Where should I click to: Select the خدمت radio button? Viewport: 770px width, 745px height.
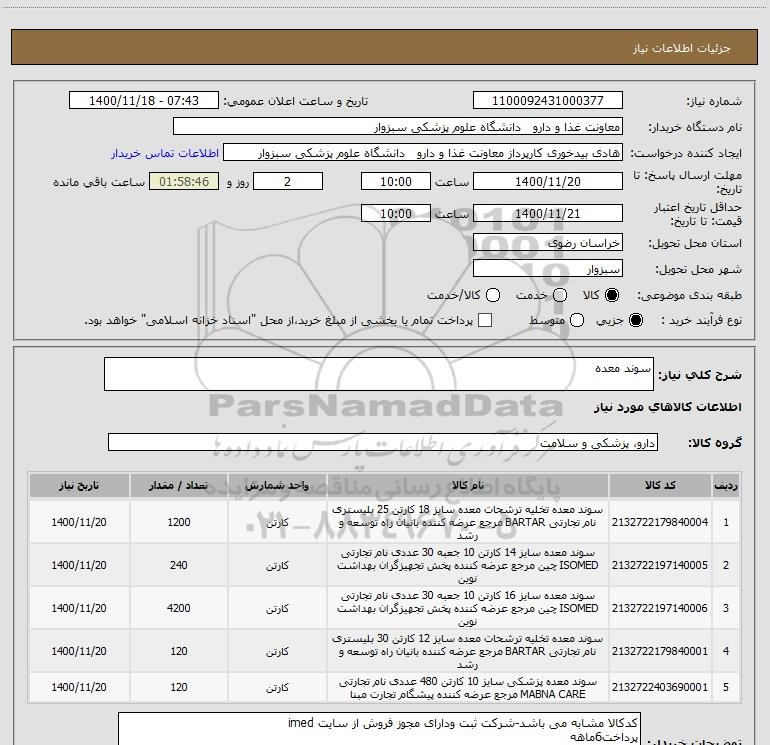tap(560, 295)
